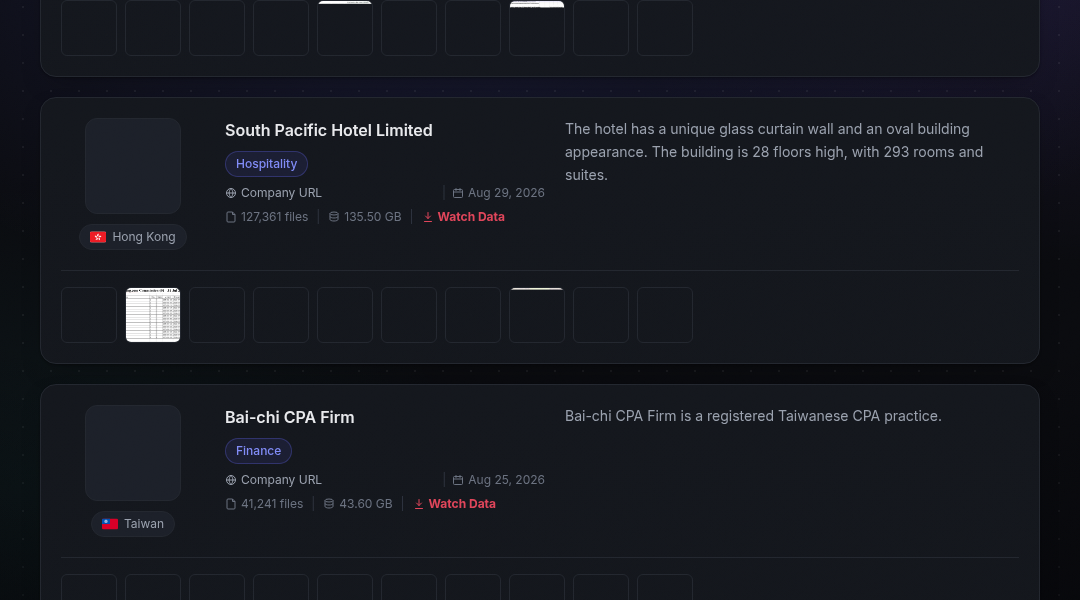The image size is (1080, 600).
Task: Open Bai-chi CPA Firm title
Action: pyautogui.click(x=289, y=417)
